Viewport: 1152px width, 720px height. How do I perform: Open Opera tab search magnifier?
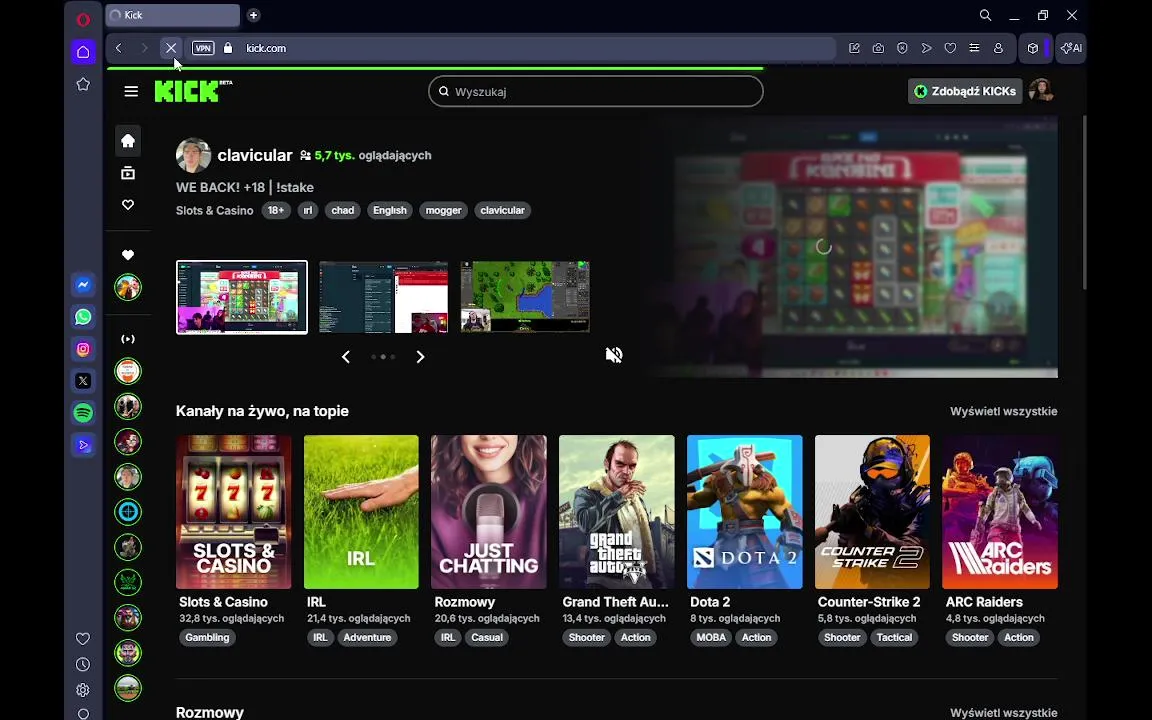985,15
